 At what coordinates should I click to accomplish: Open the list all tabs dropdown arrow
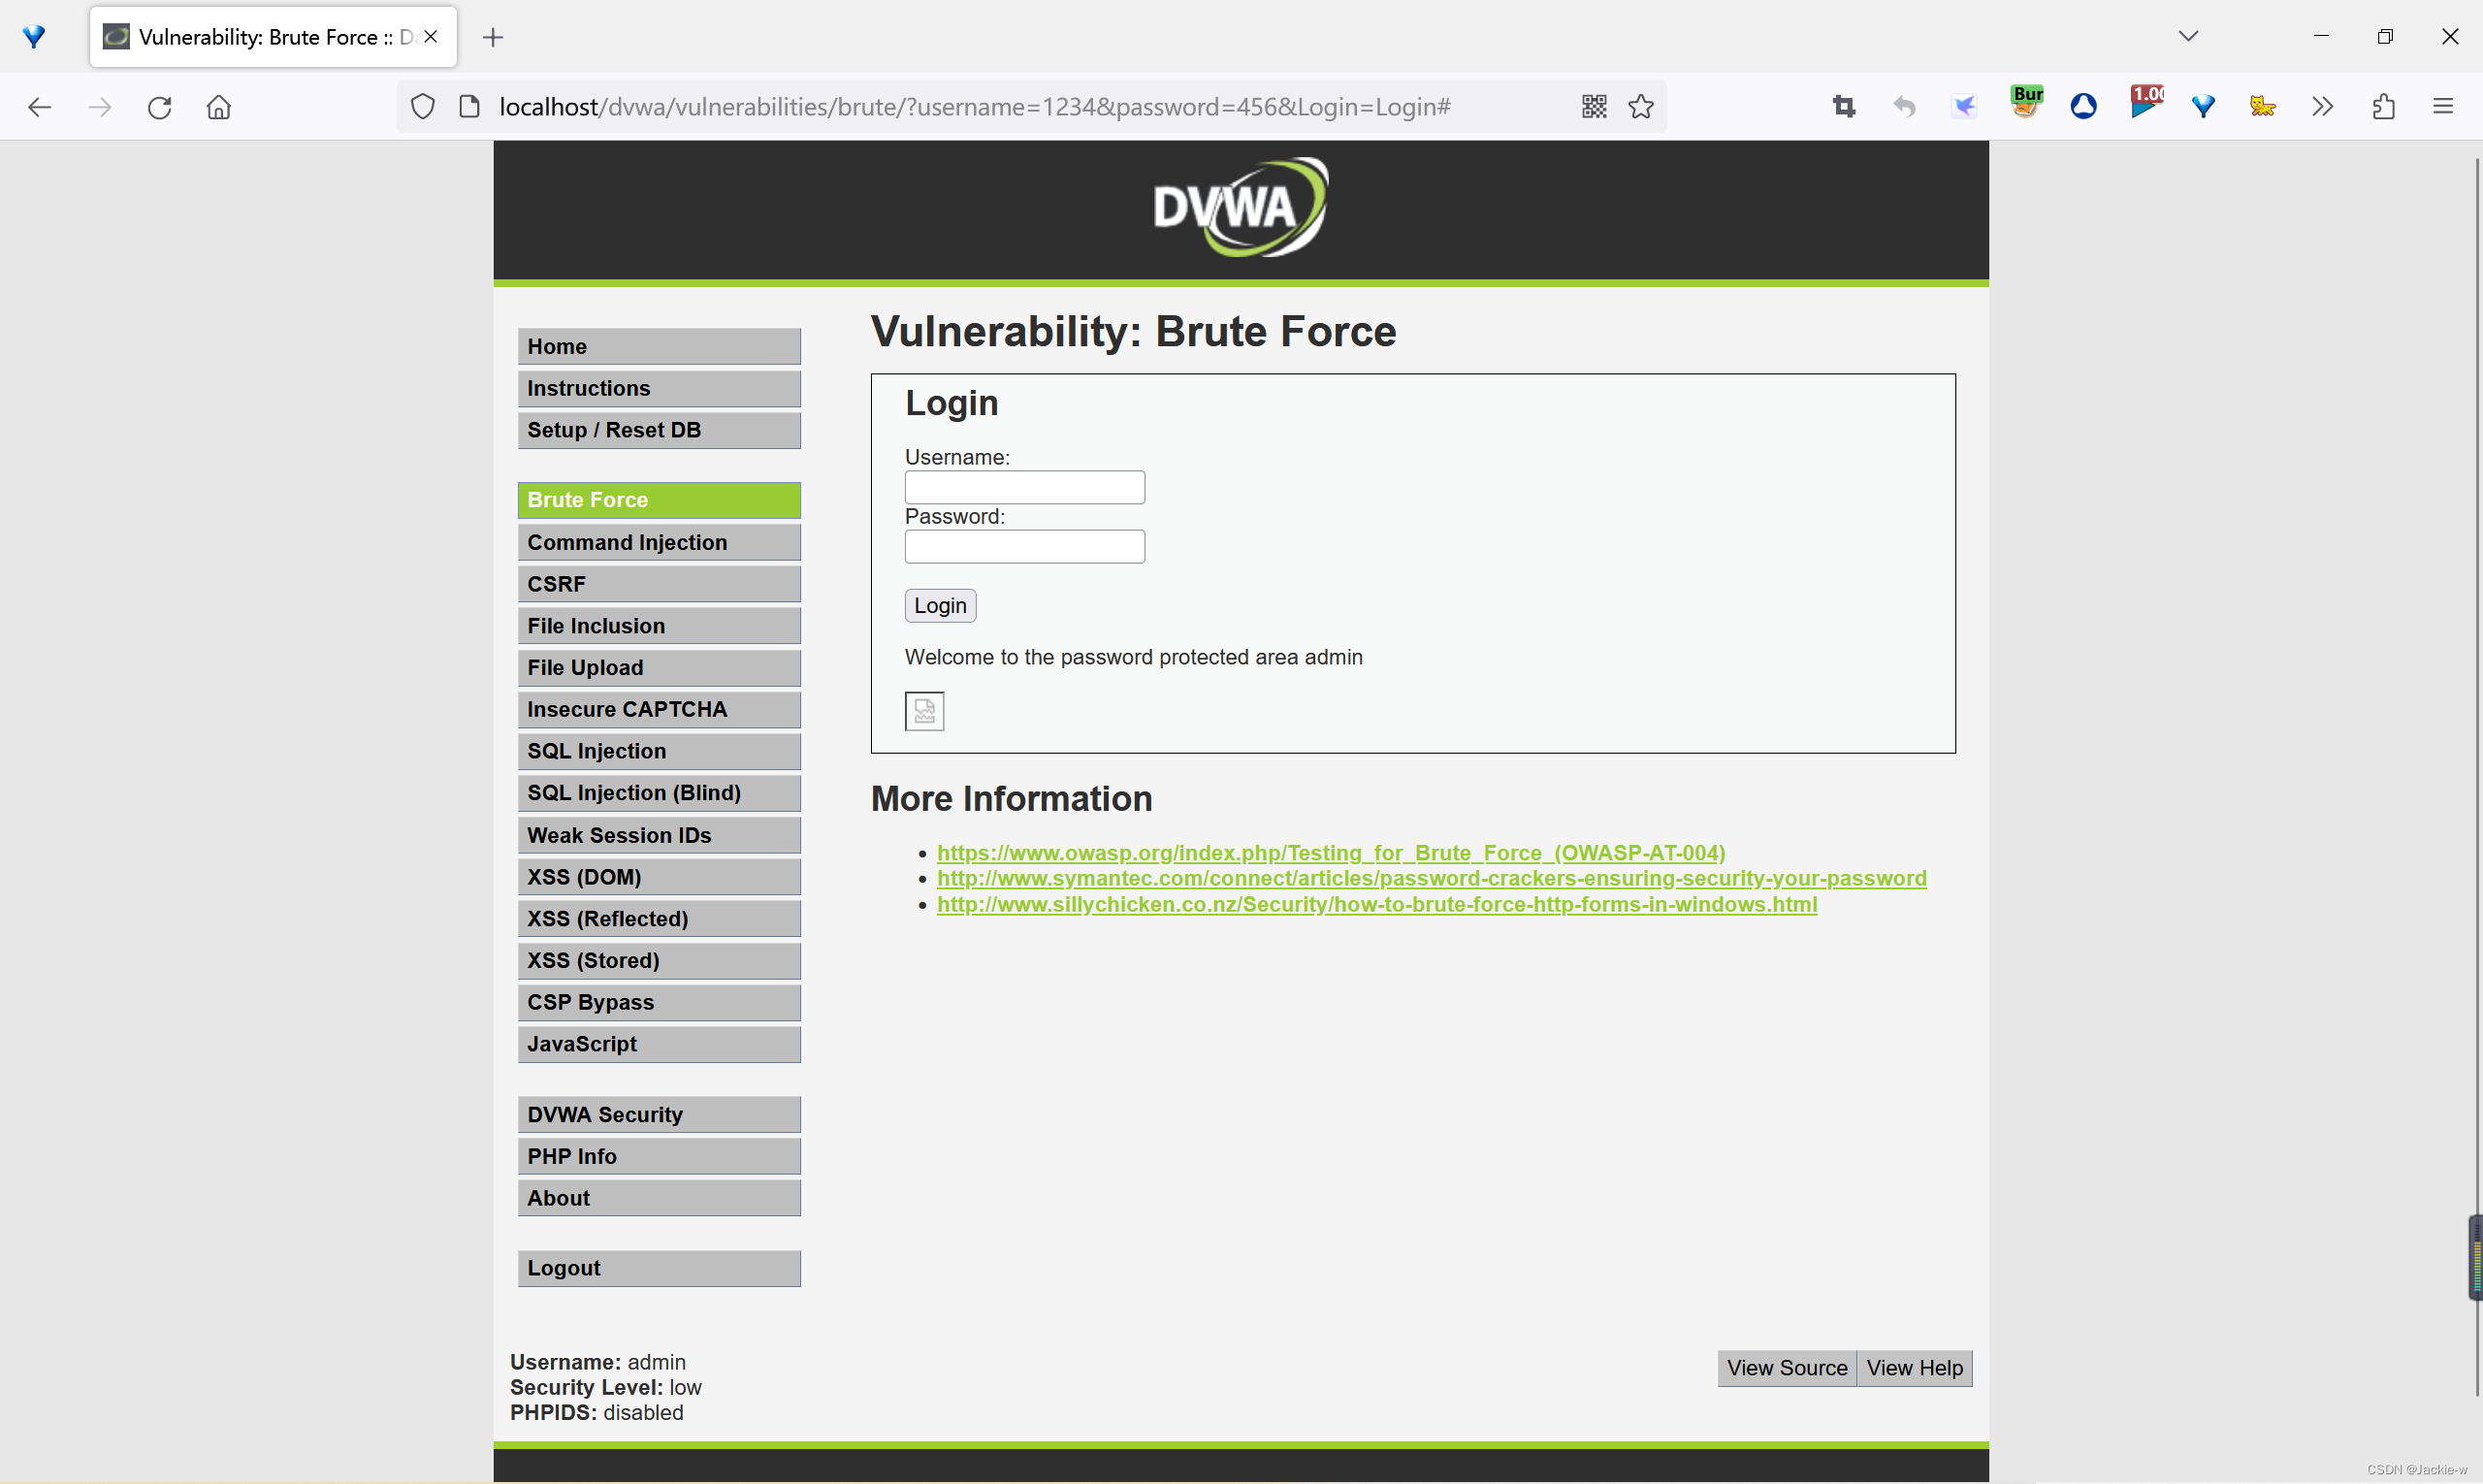(2188, 37)
